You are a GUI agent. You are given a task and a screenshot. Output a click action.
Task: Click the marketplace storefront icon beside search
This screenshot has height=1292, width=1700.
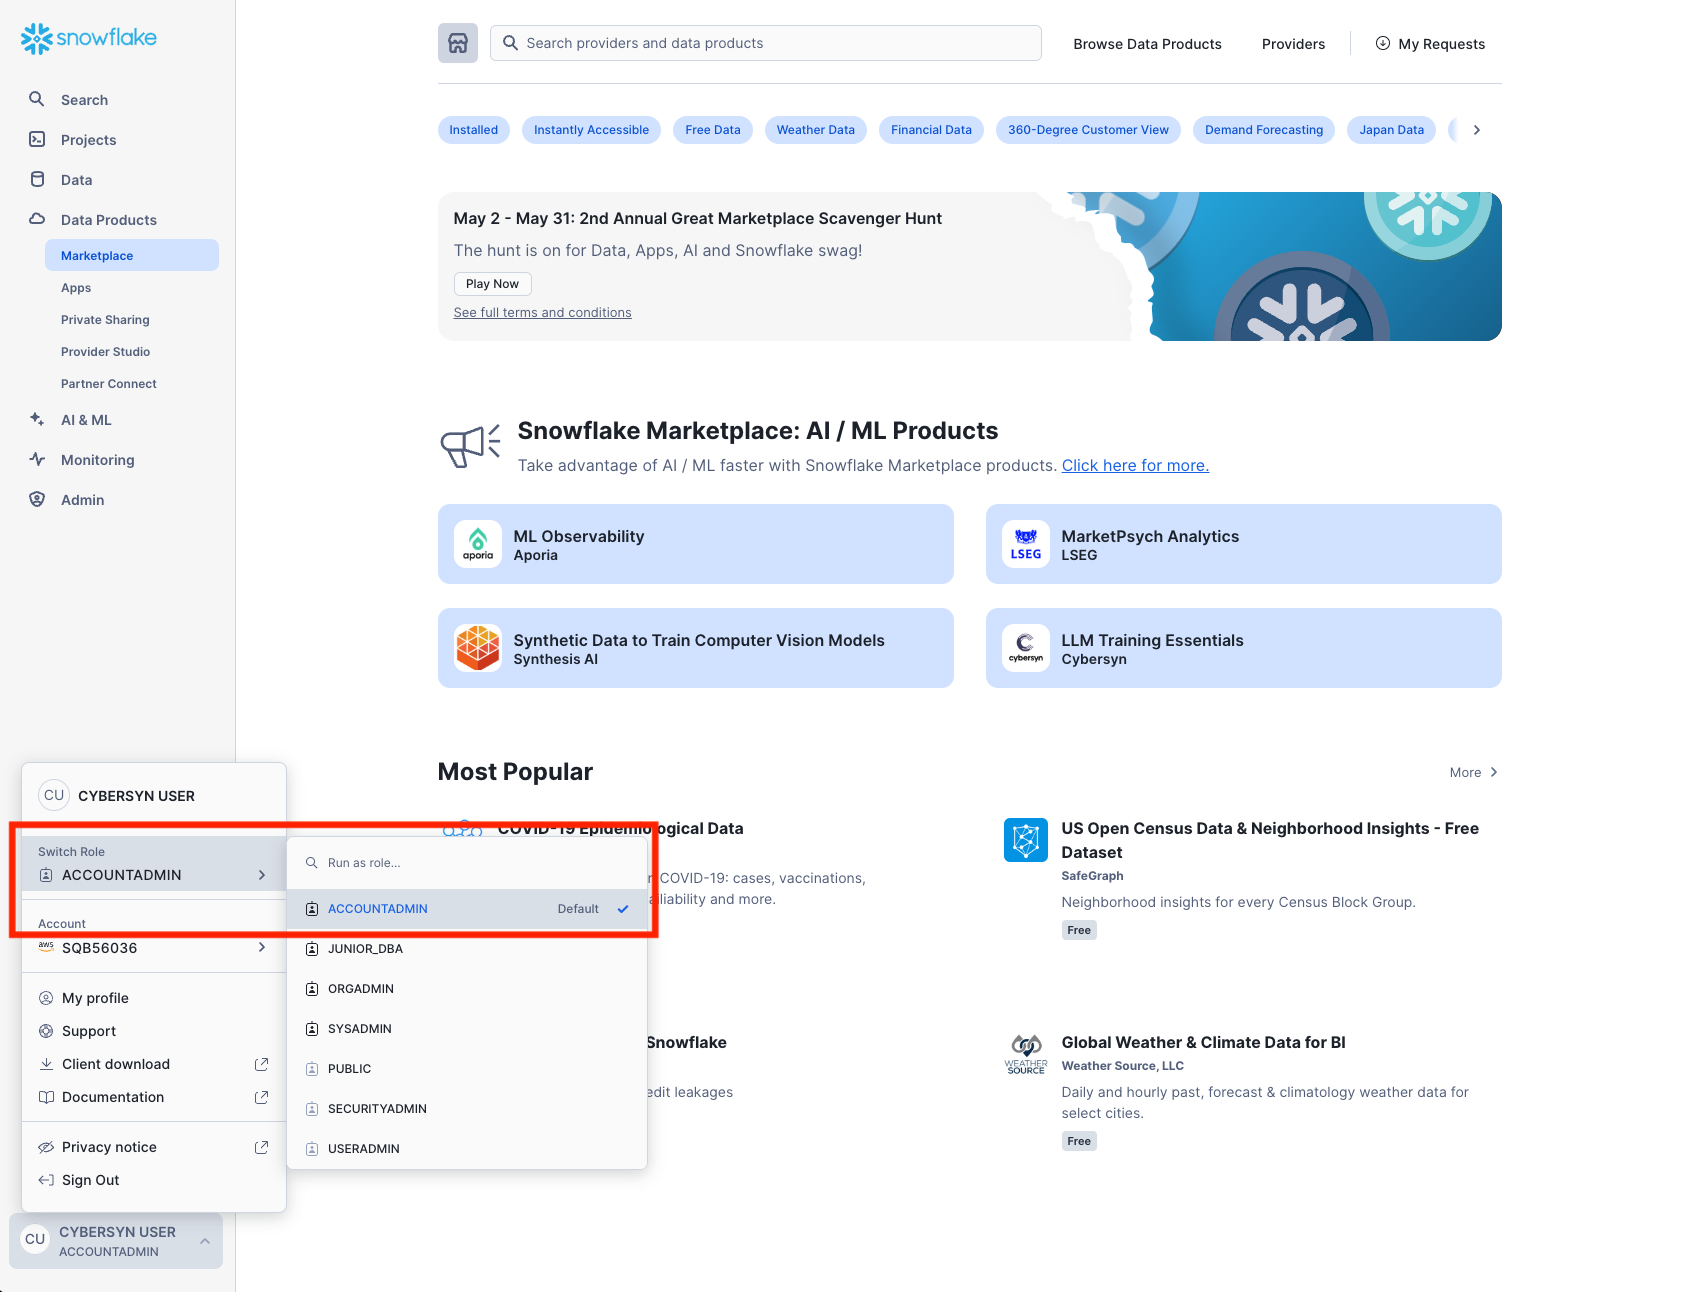(457, 43)
